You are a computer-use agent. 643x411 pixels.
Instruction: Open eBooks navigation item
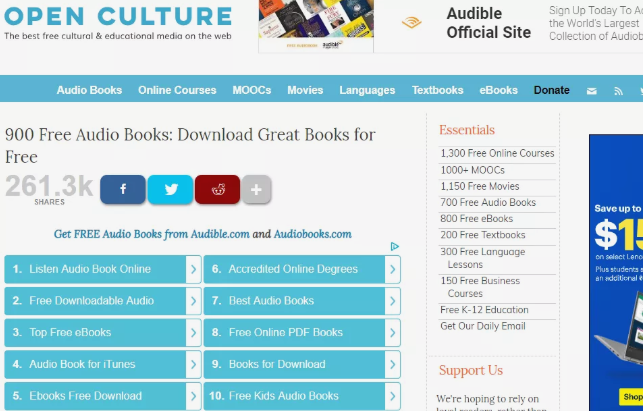499,90
